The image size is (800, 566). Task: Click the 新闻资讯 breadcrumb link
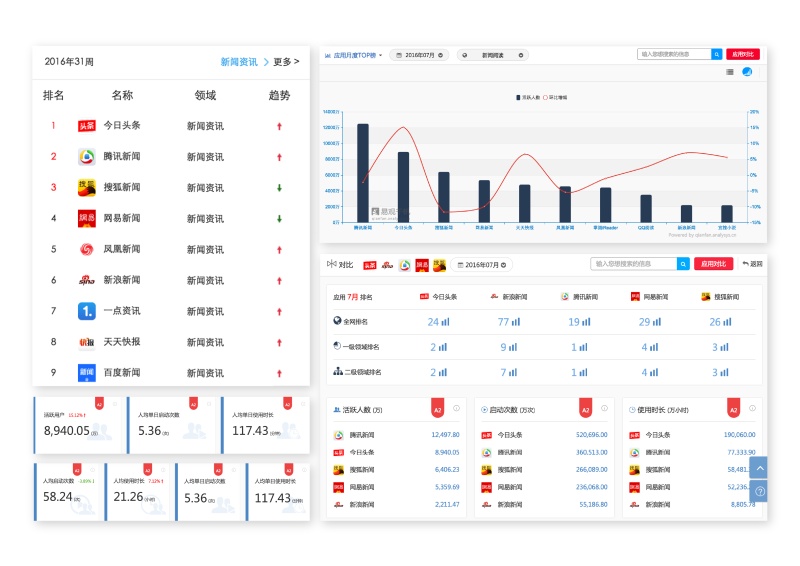click(239, 62)
